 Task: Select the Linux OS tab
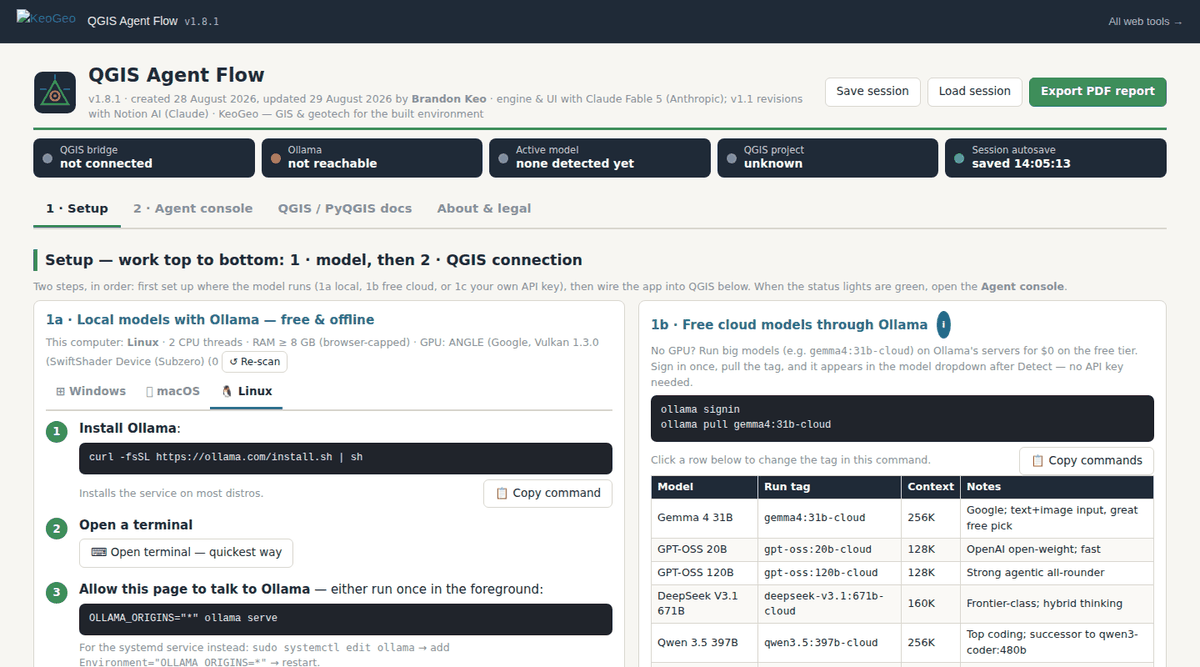[x=246, y=391]
